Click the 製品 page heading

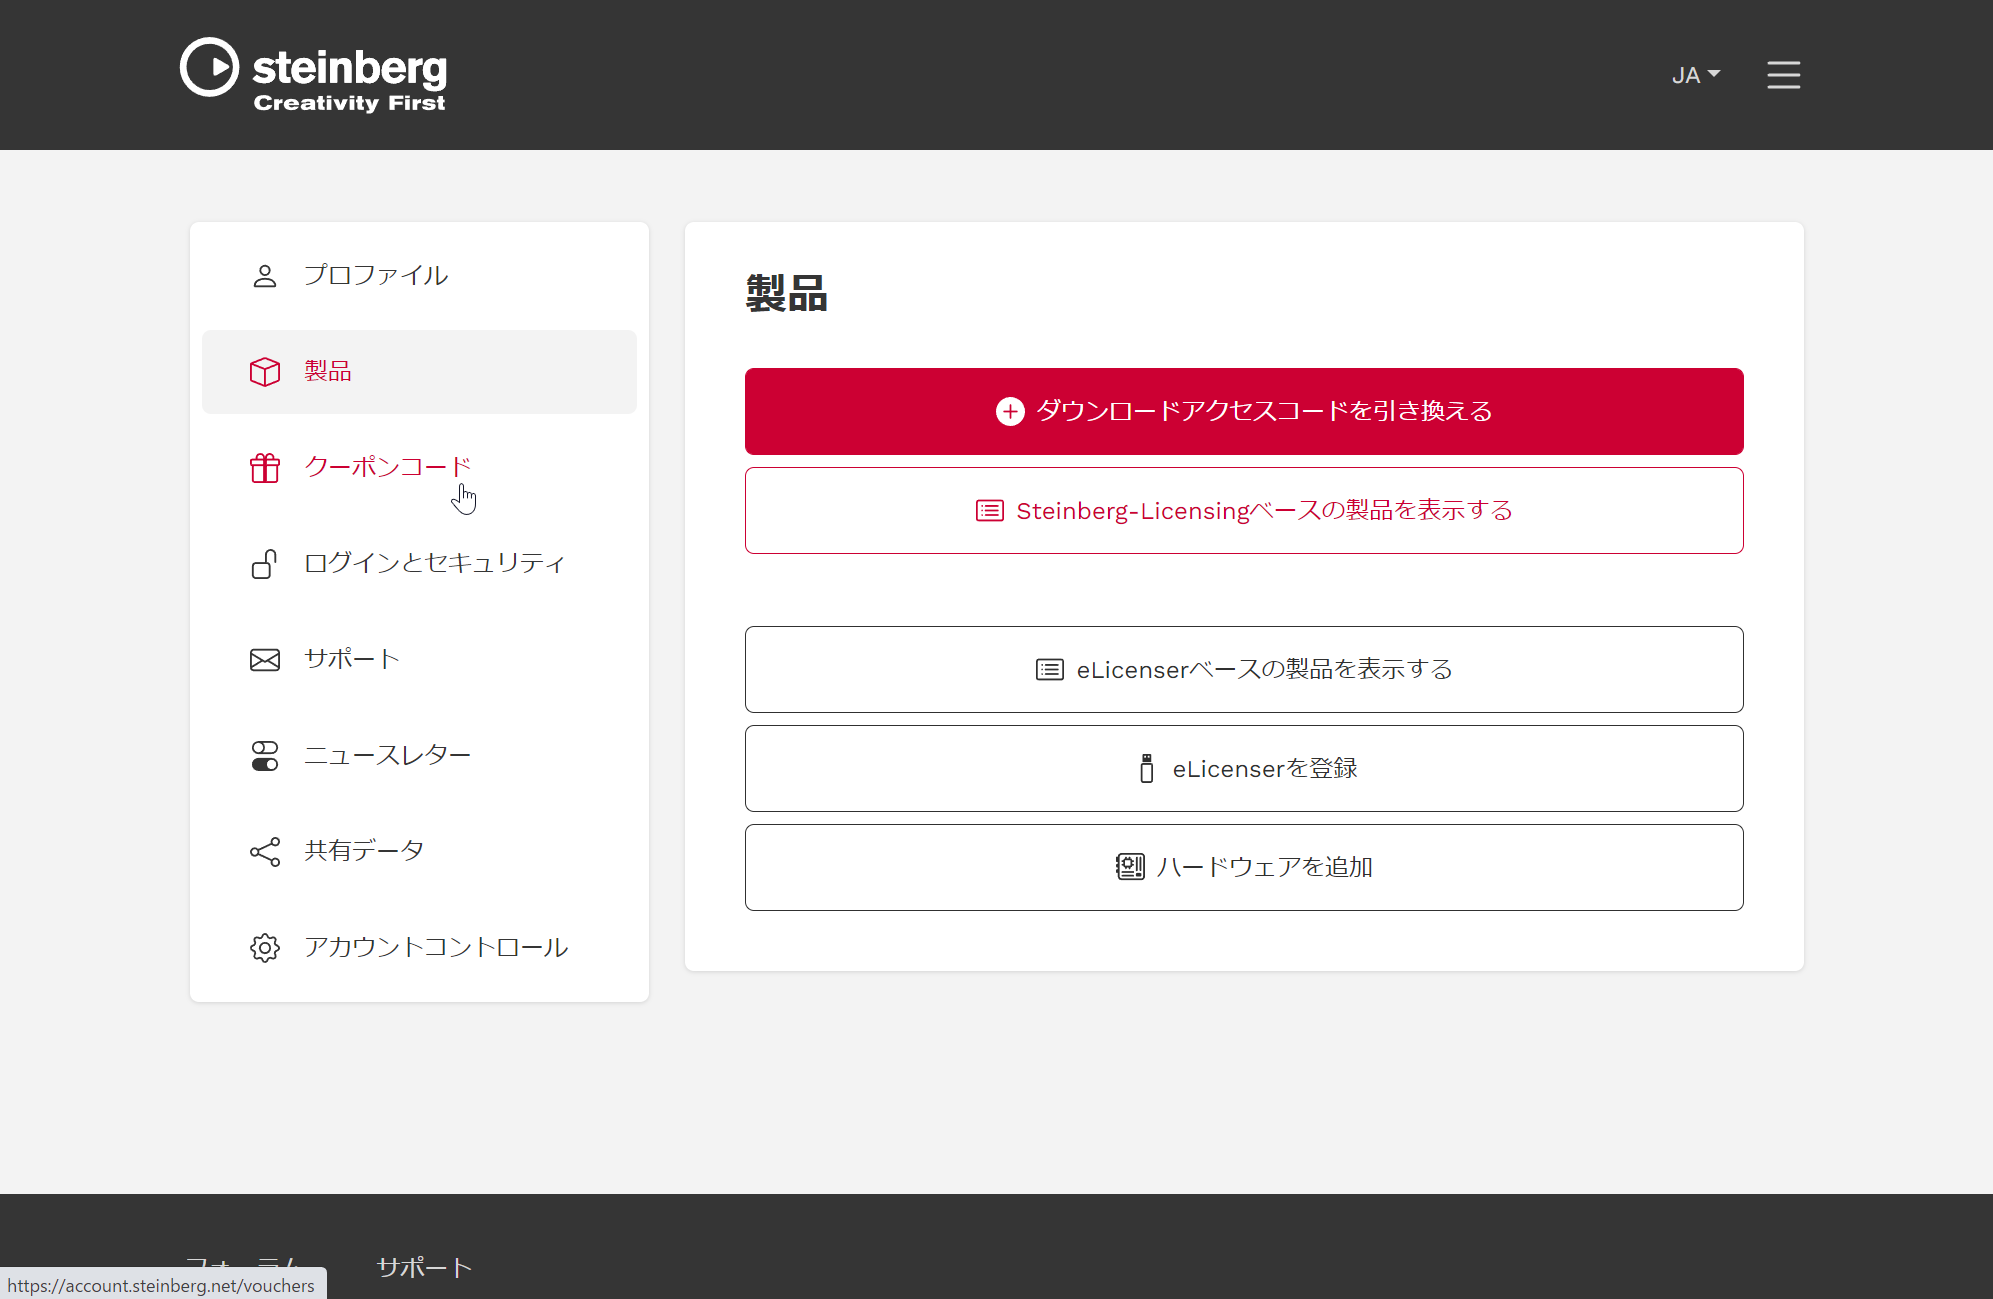787,294
